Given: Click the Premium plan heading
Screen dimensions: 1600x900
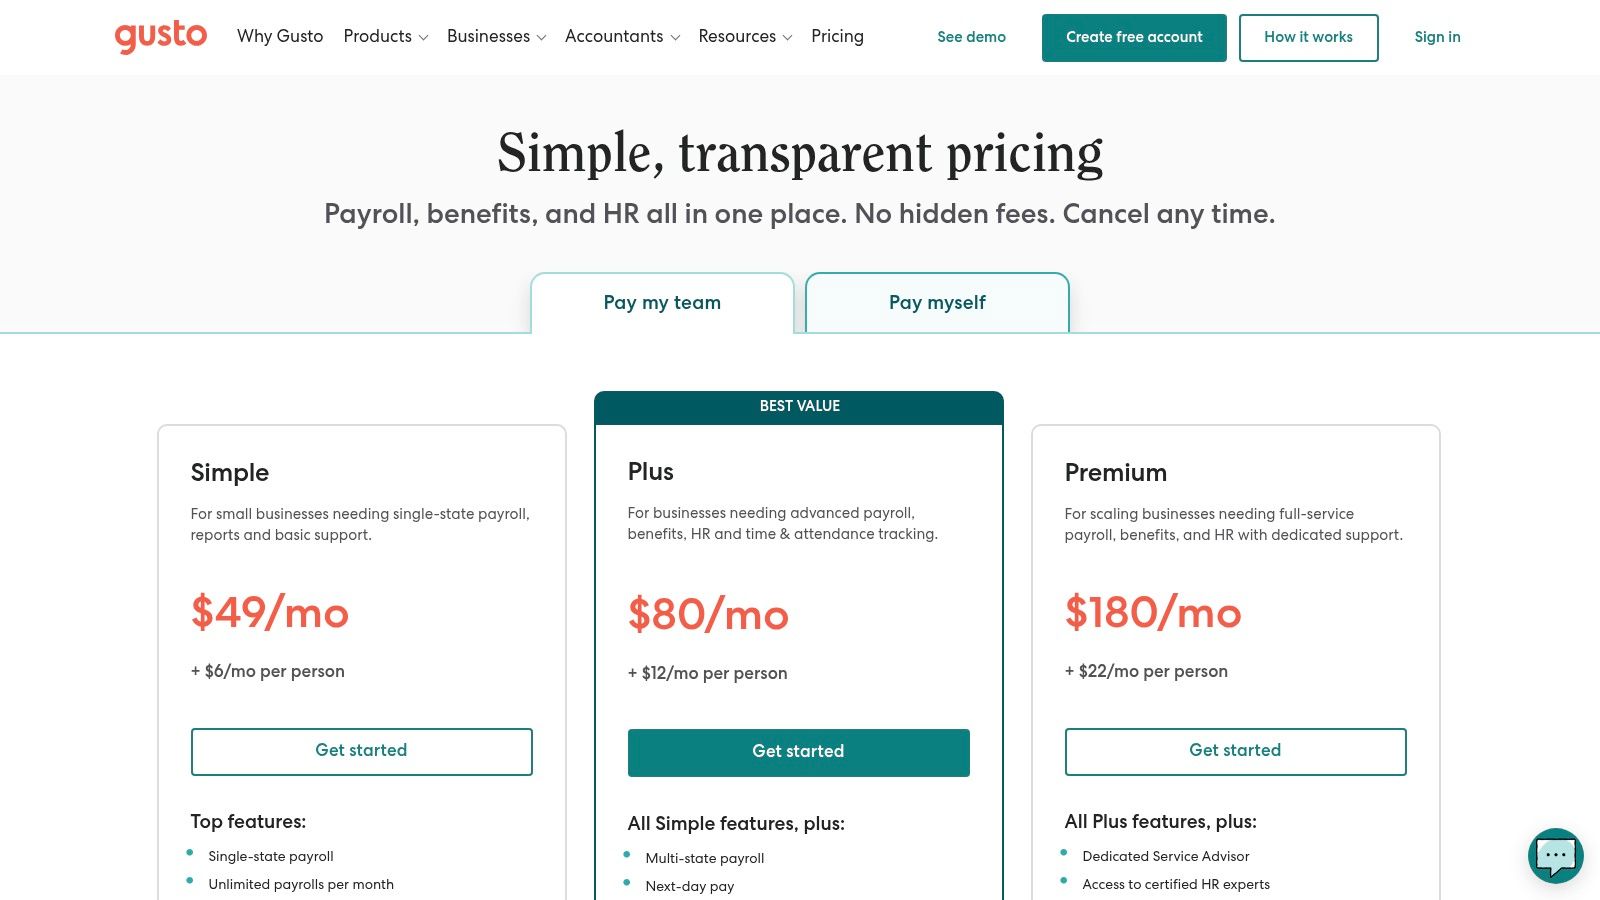Looking at the screenshot, I should (1116, 472).
